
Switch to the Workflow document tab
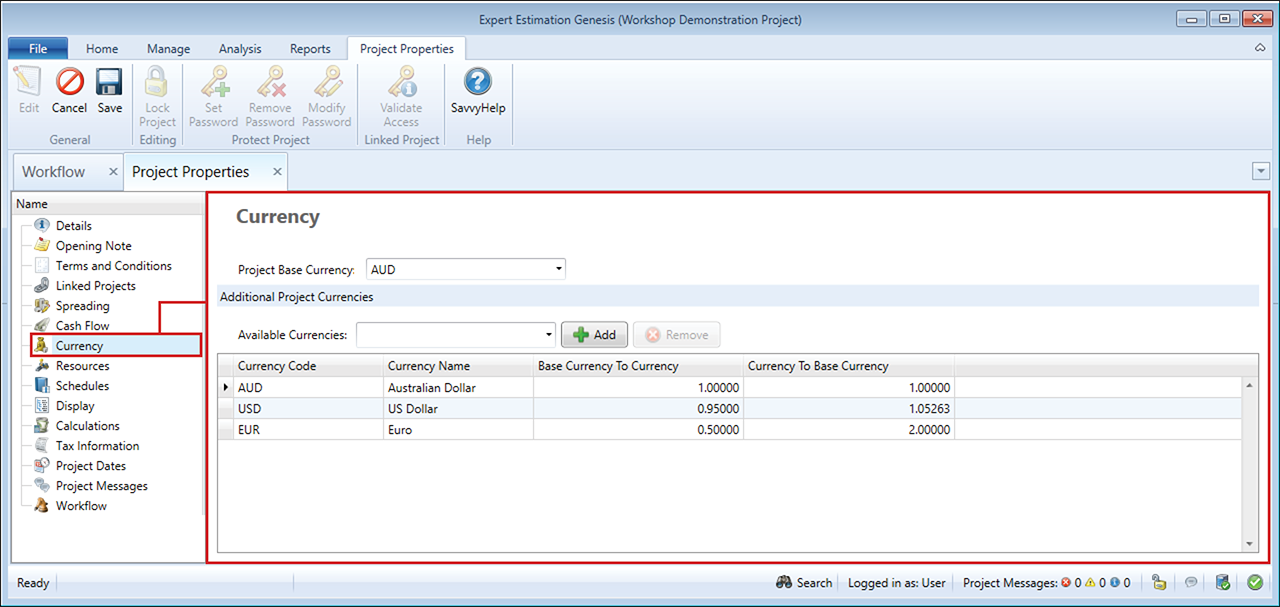(54, 172)
